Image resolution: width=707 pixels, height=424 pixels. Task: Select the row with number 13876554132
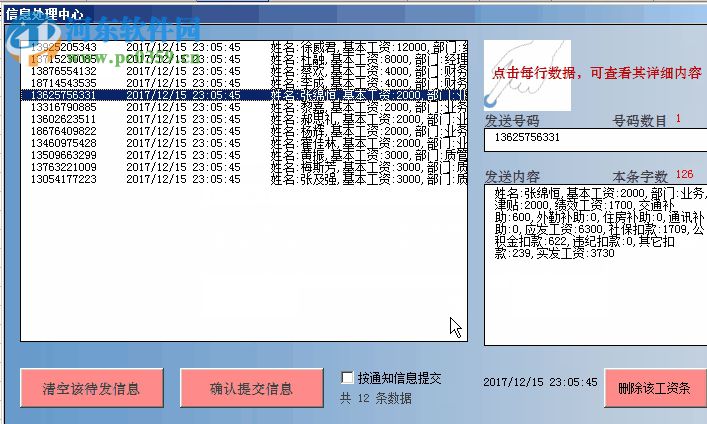click(x=244, y=71)
